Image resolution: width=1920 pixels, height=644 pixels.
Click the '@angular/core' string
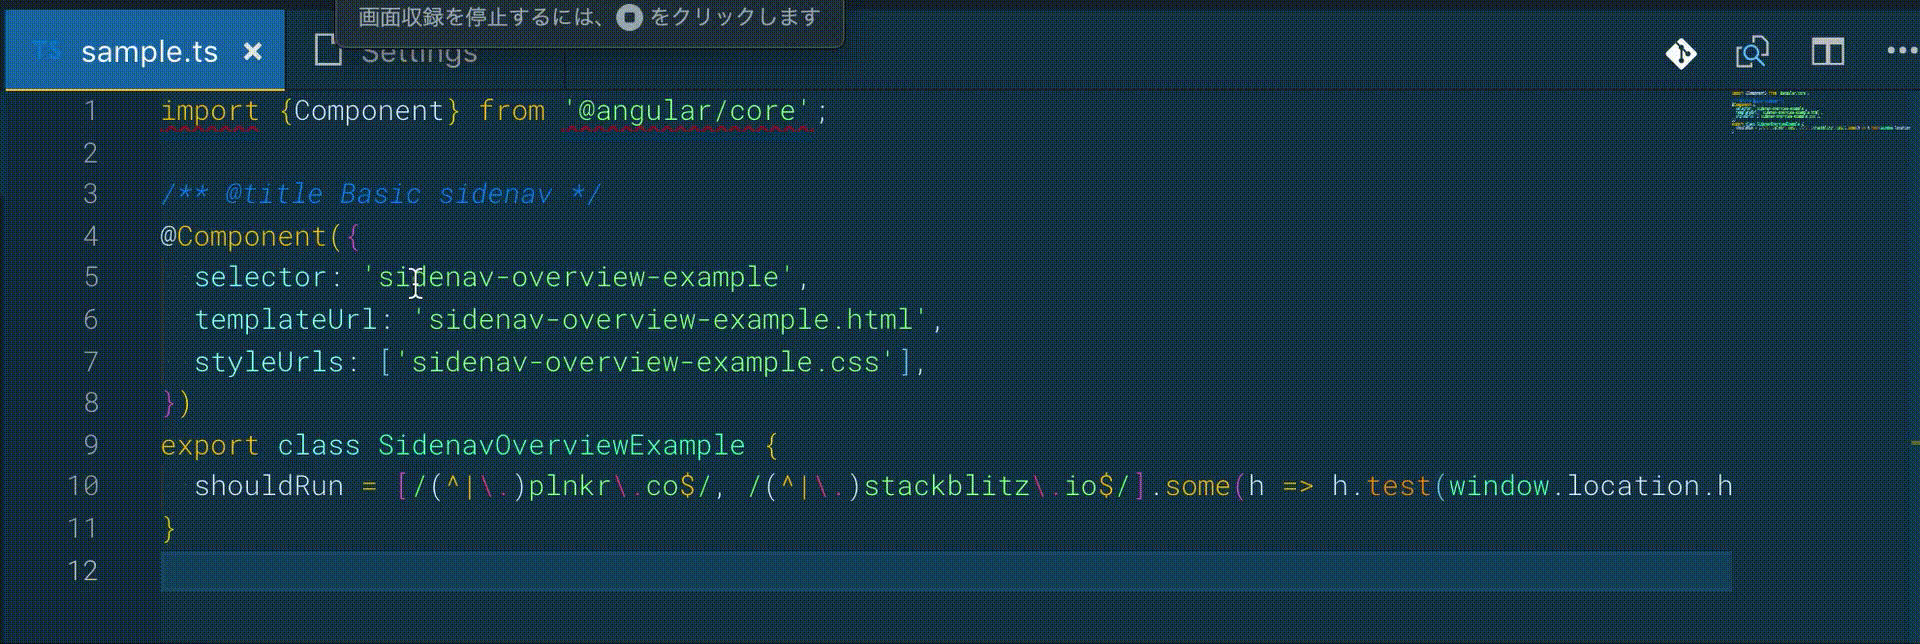(688, 111)
